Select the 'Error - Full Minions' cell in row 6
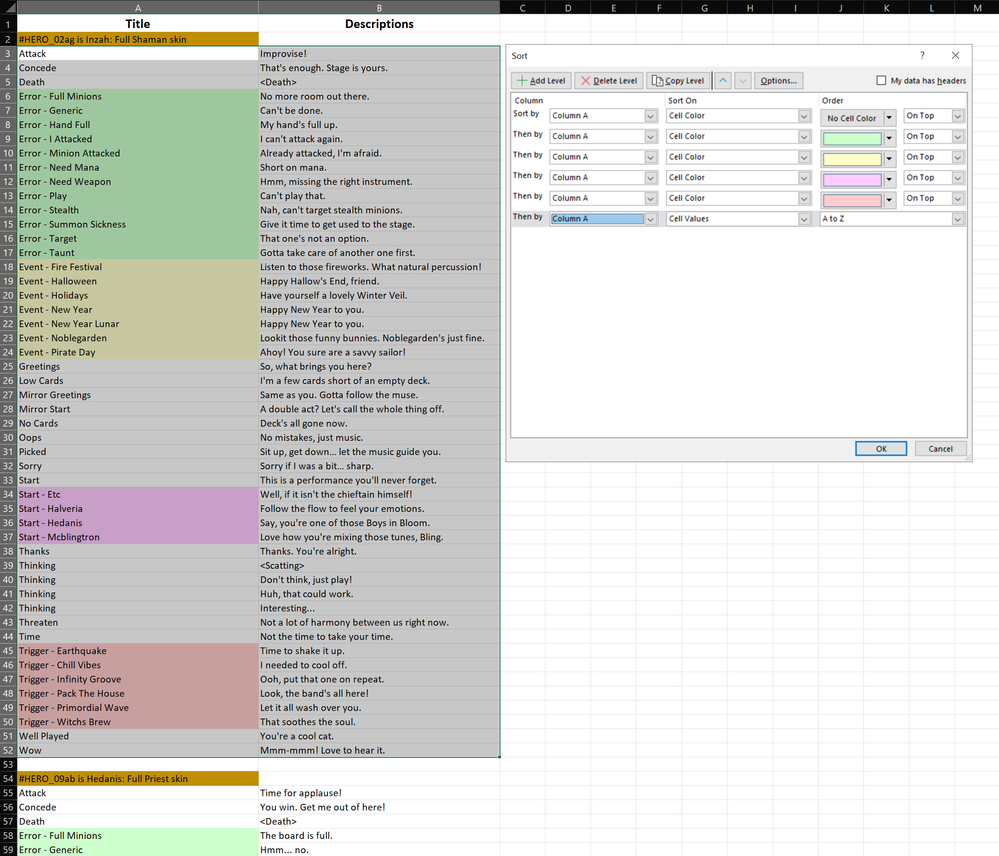 [x=138, y=96]
